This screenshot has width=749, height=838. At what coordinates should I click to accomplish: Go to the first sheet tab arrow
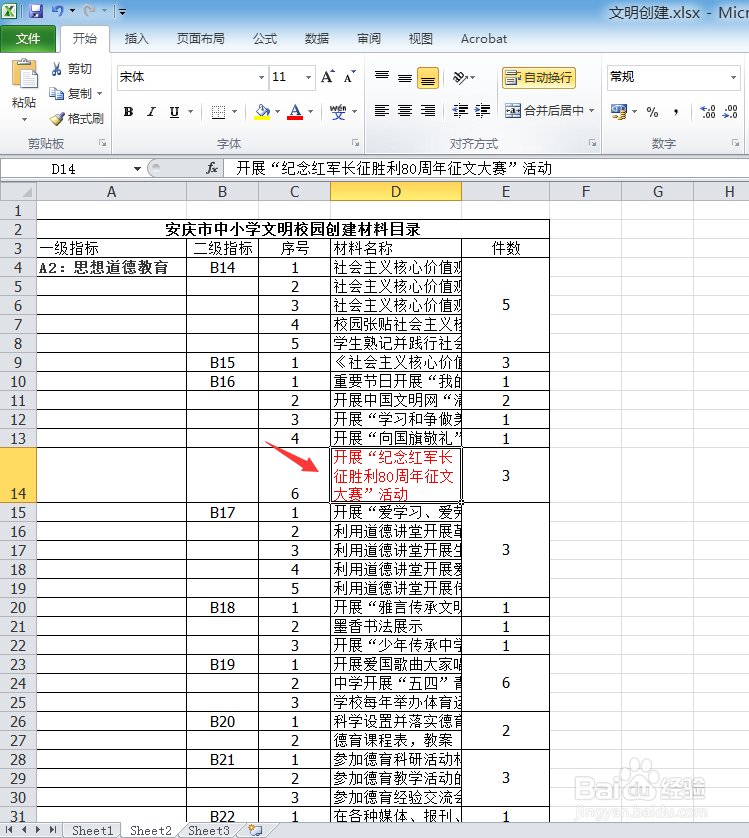9,830
